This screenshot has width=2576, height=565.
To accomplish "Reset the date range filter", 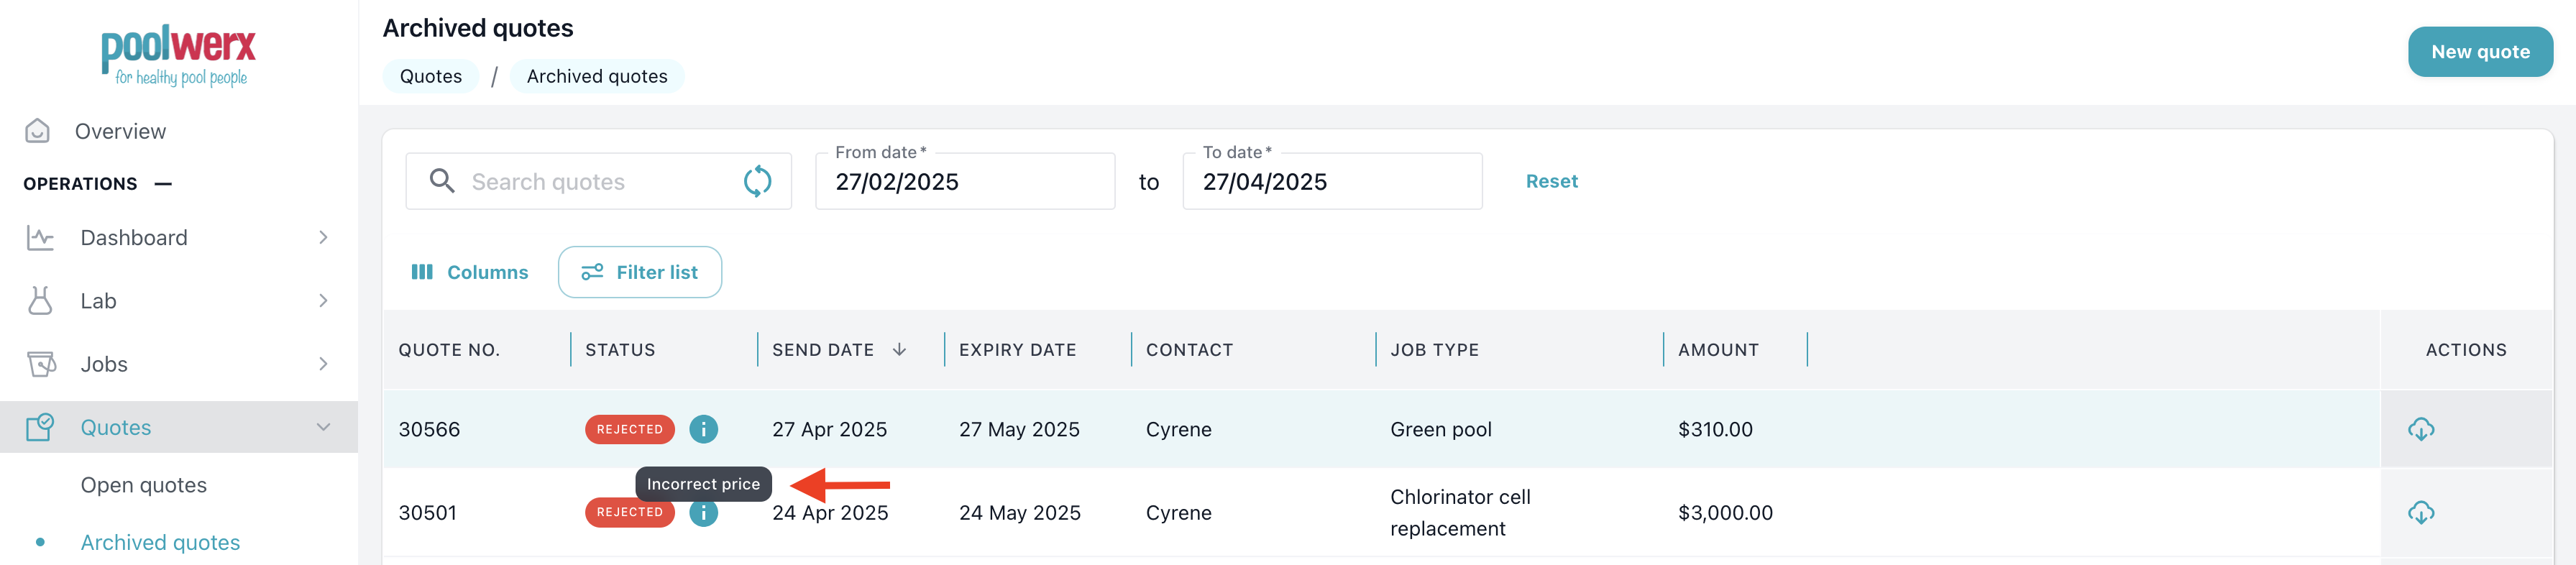I will [x=1551, y=181].
